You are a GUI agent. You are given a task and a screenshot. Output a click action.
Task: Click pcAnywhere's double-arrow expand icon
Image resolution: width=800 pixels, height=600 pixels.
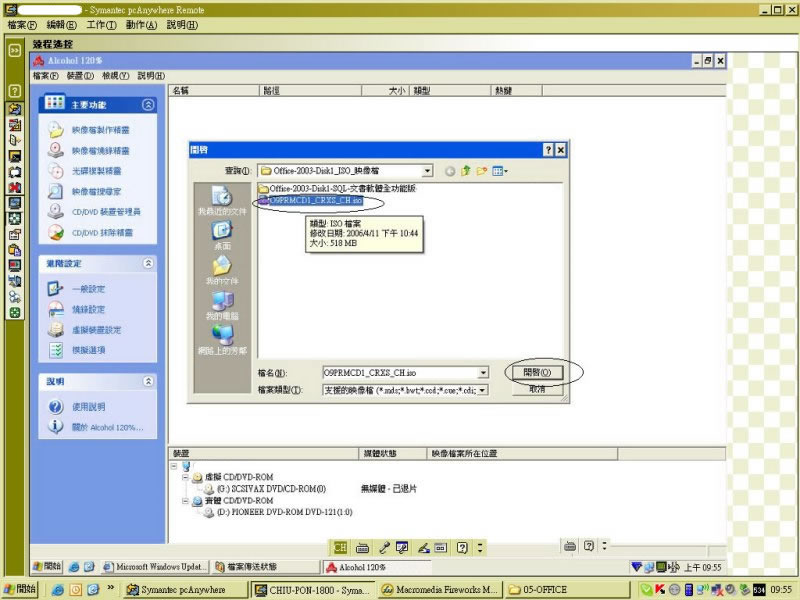15,50
